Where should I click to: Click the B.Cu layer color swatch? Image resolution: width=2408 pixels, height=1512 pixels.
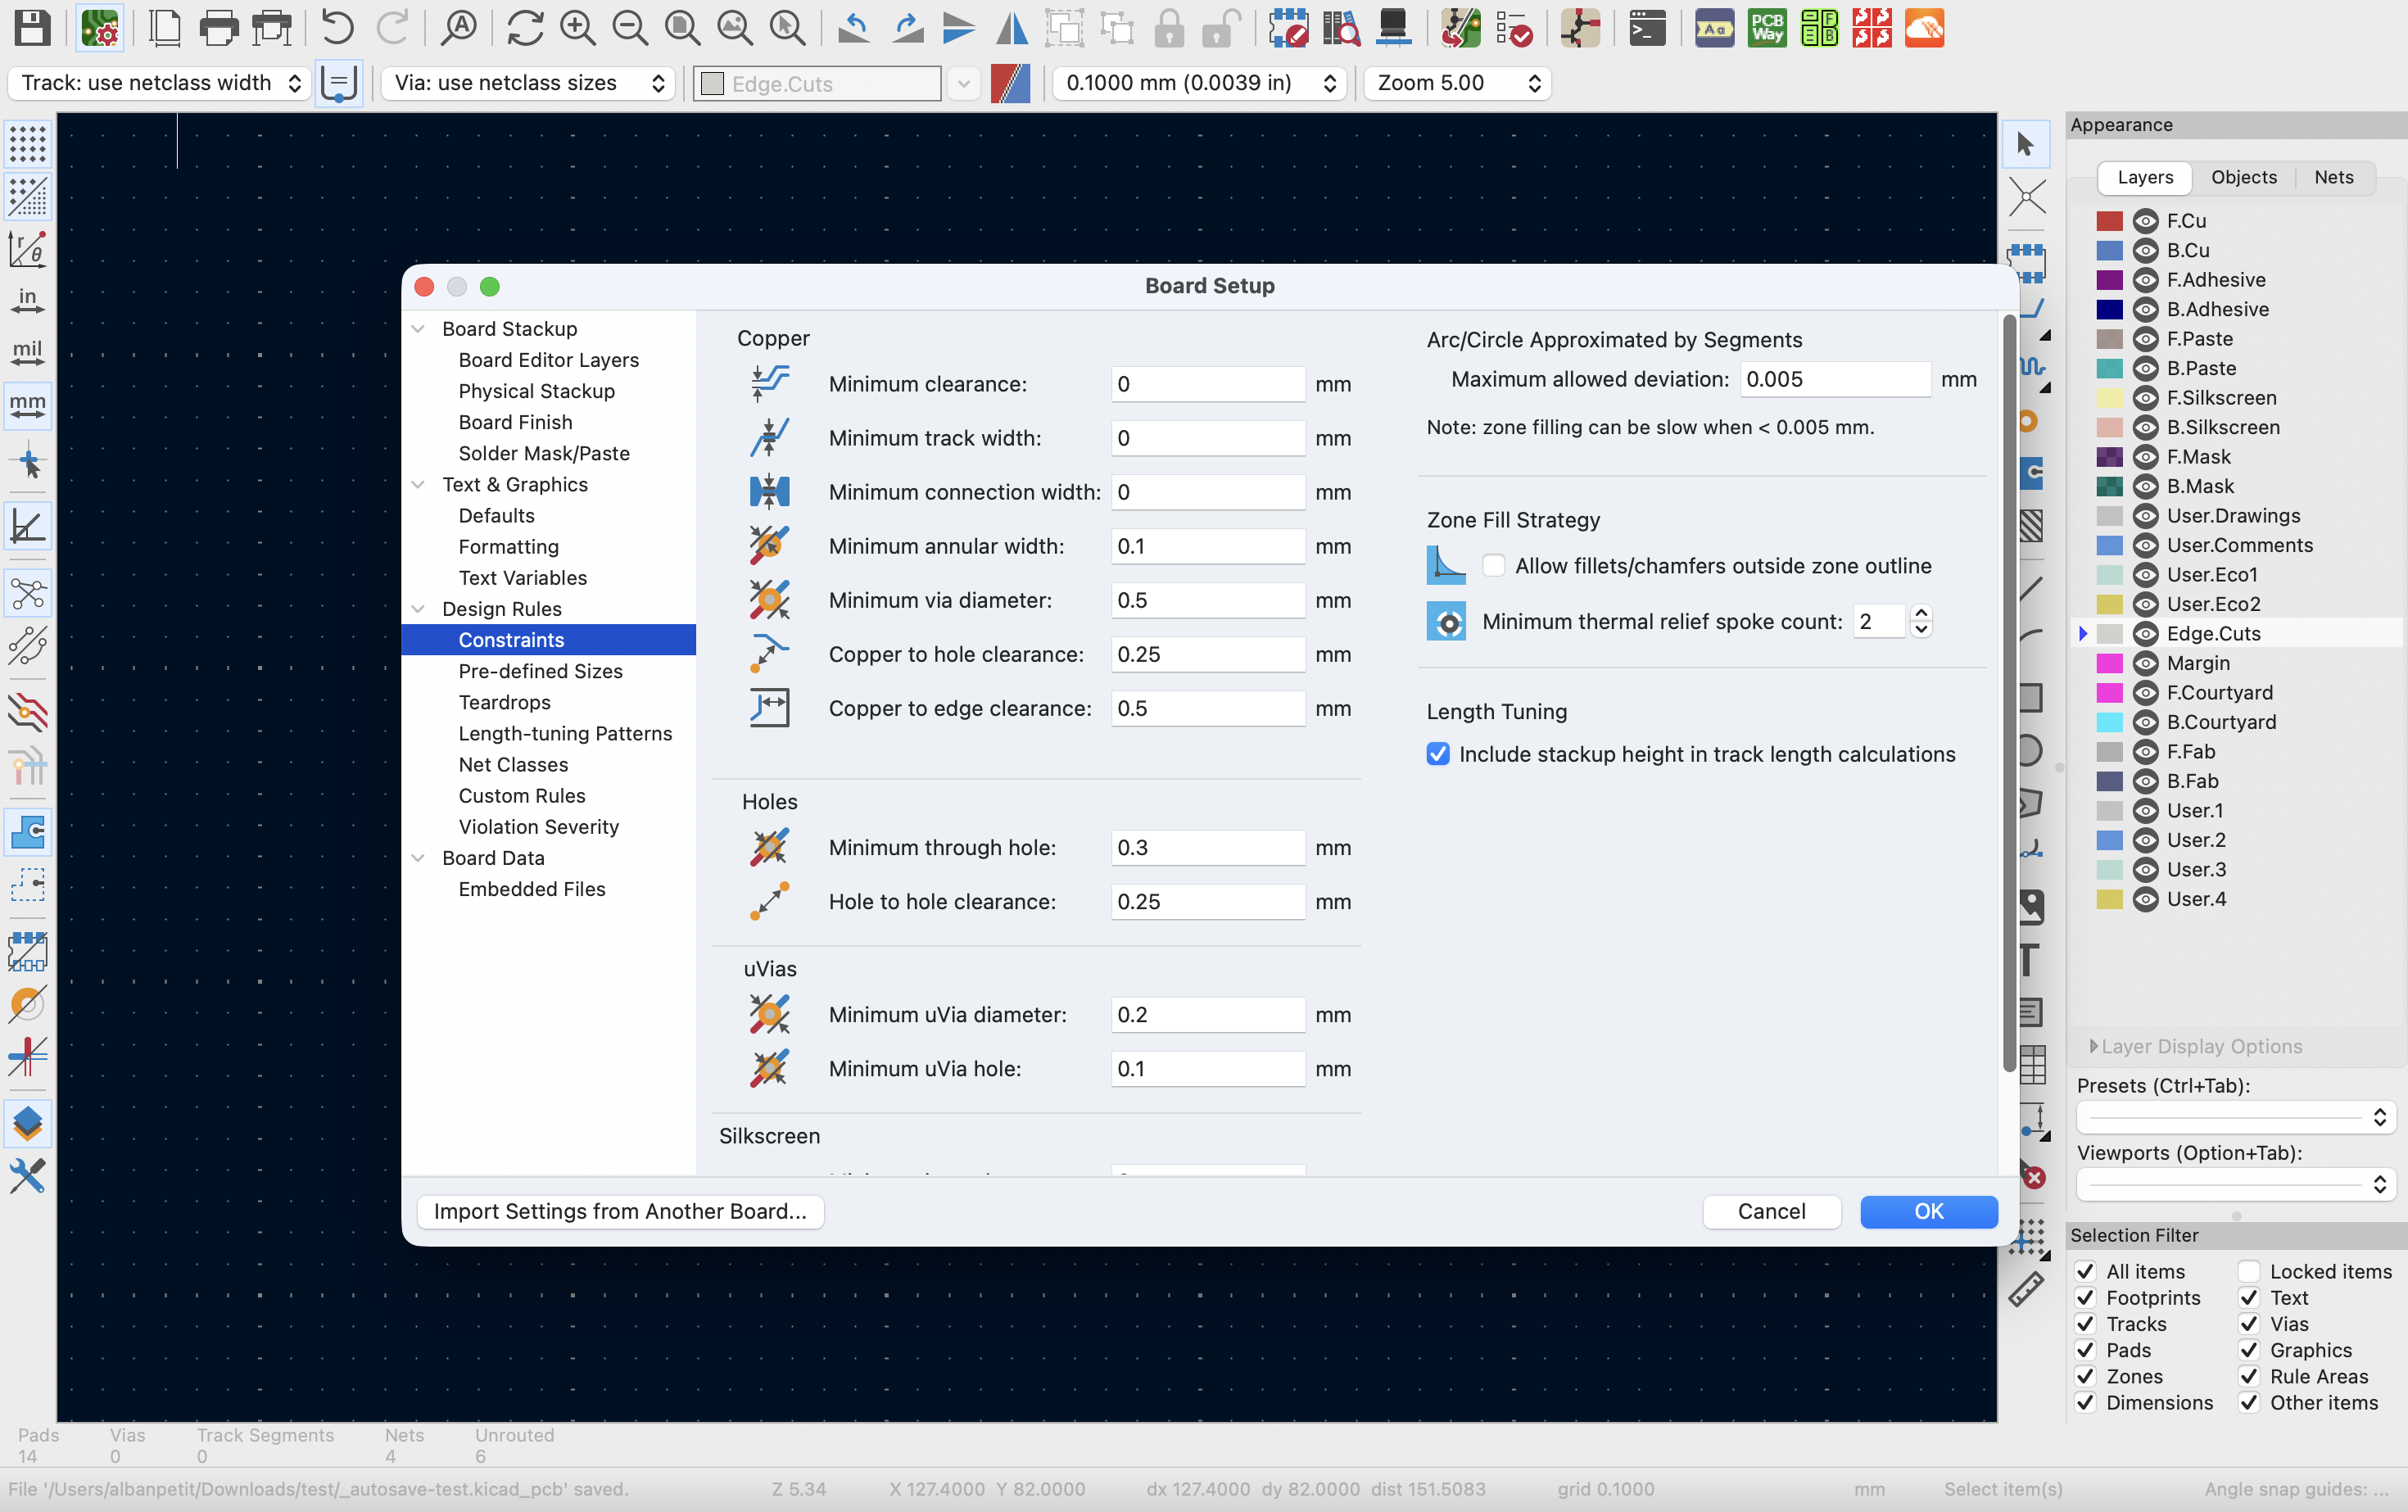tap(2109, 251)
